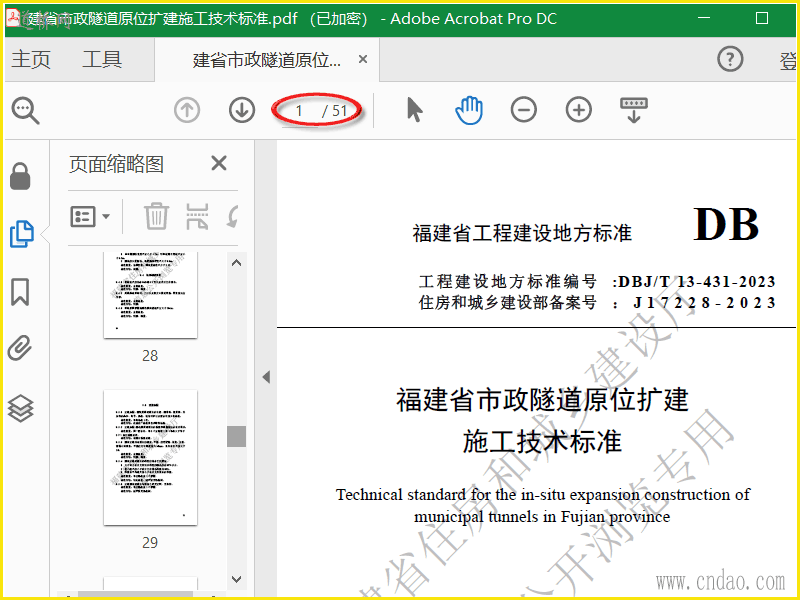Toggle the page thumbnails panel icon
Image resolution: width=800 pixels, height=600 pixels.
coord(22,234)
